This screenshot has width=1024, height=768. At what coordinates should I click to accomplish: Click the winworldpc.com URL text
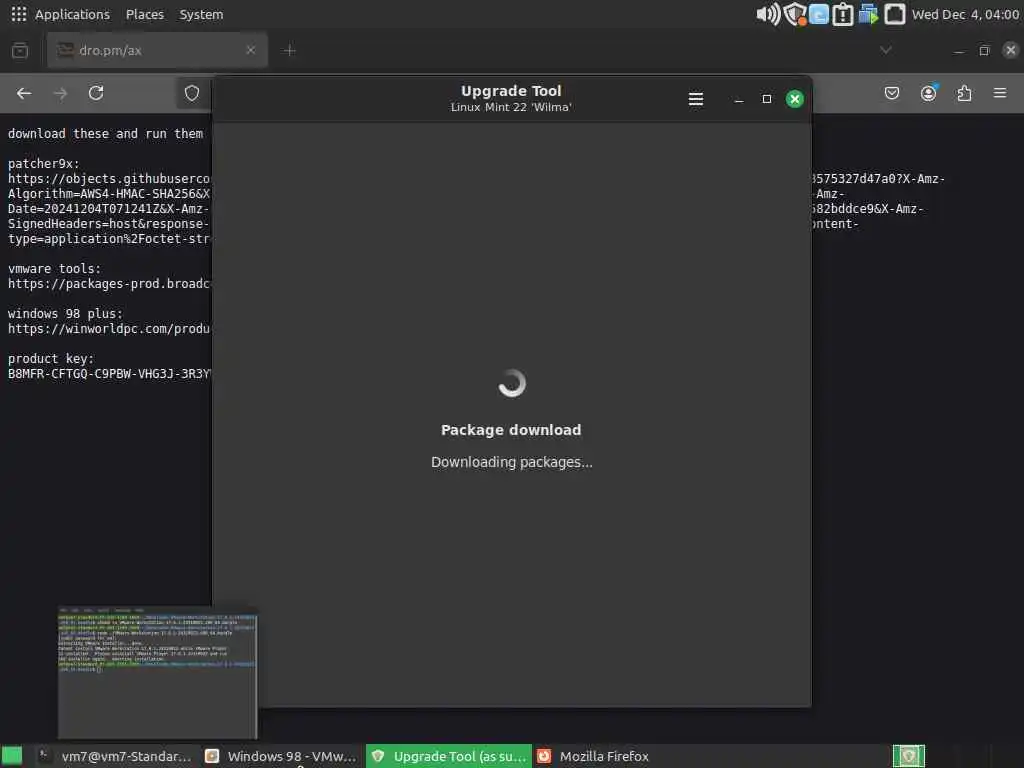[109, 329]
